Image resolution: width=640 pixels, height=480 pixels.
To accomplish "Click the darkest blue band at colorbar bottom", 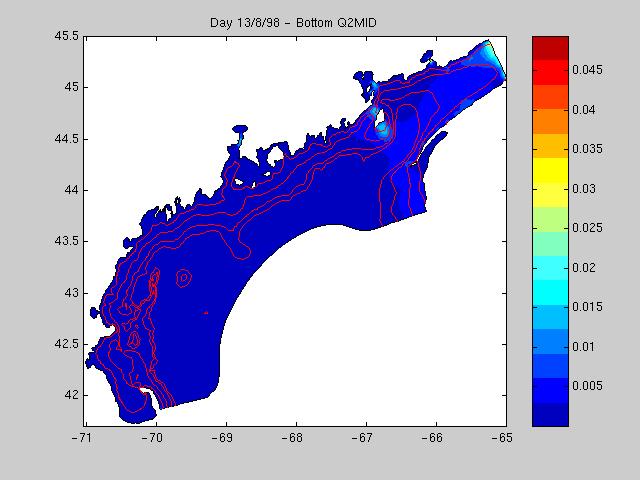I will pos(550,415).
